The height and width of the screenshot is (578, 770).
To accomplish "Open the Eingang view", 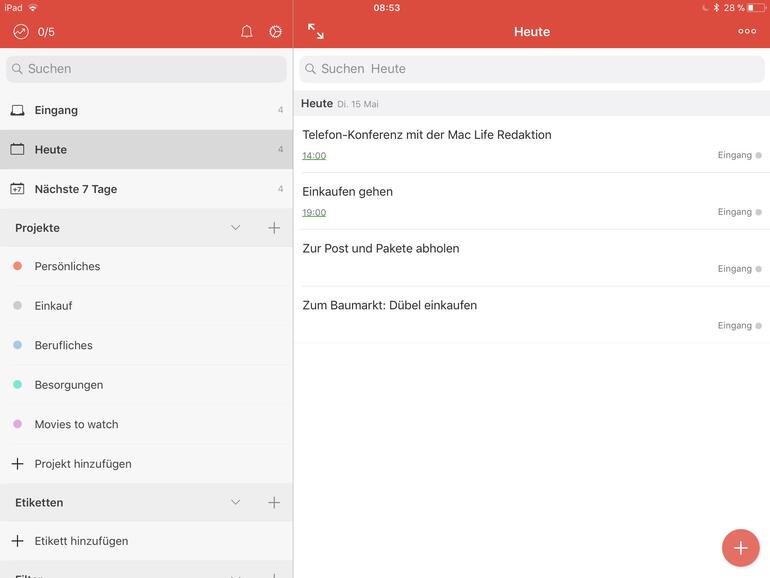I will point(146,110).
